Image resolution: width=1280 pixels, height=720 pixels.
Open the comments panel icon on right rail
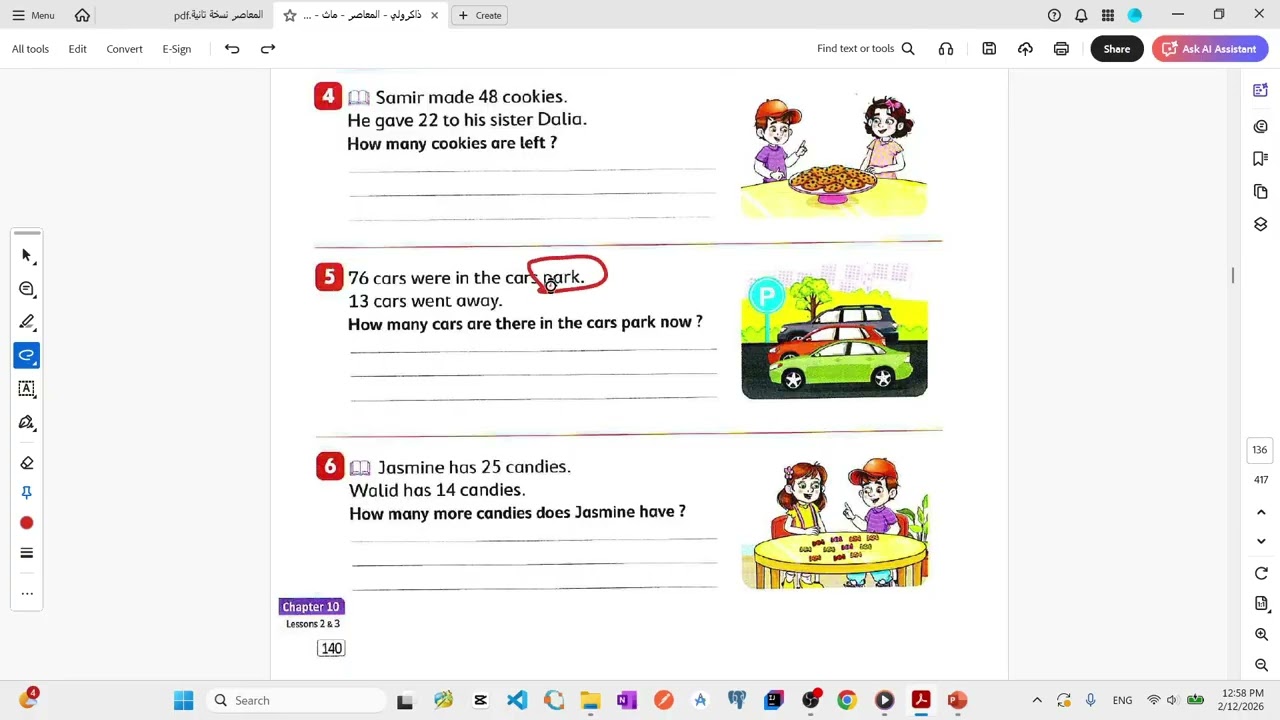pyautogui.click(x=1261, y=127)
